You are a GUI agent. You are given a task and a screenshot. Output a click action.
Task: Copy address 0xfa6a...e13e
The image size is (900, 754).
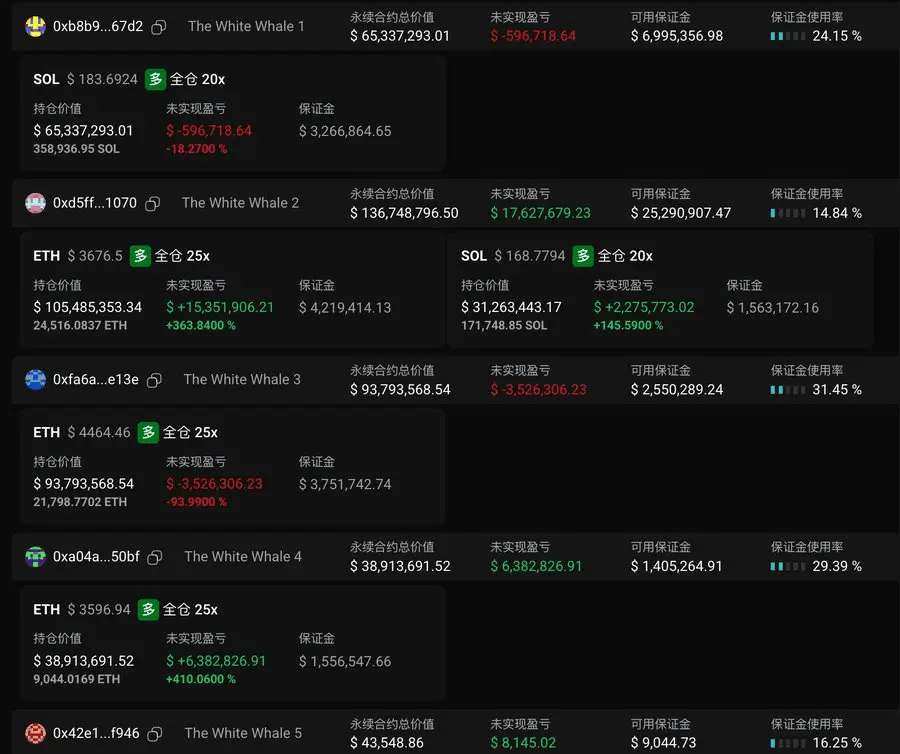tap(154, 380)
